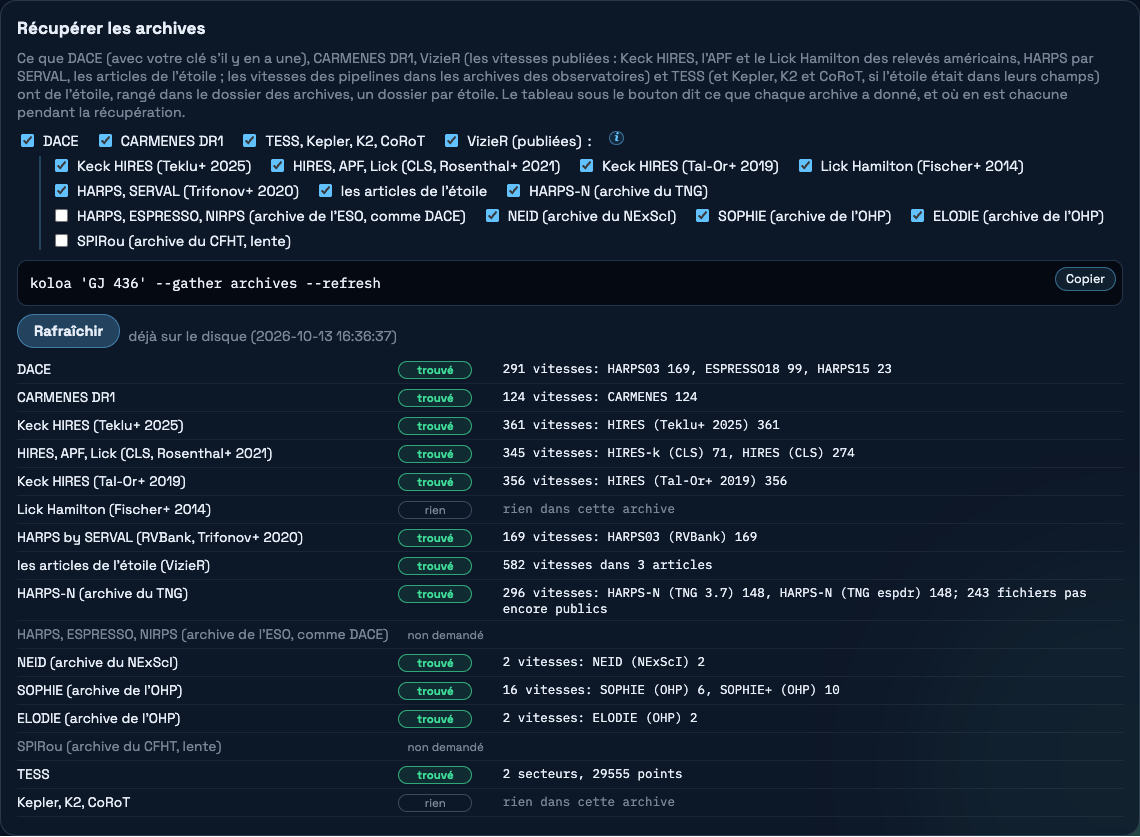This screenshot has height=837, width=1140.
Task: Click the 'rien' badge for Kepler, K2, CoRoT
Action: (x=435, y=803)
